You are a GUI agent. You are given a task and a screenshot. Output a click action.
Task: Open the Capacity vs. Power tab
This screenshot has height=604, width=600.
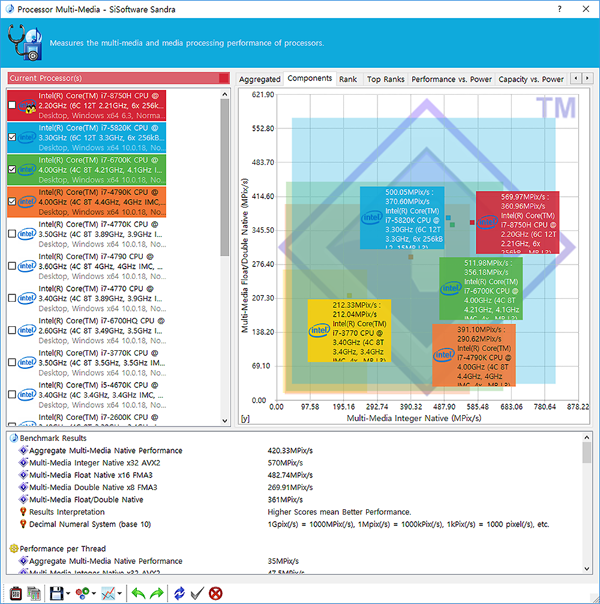[x=531, y=79]
